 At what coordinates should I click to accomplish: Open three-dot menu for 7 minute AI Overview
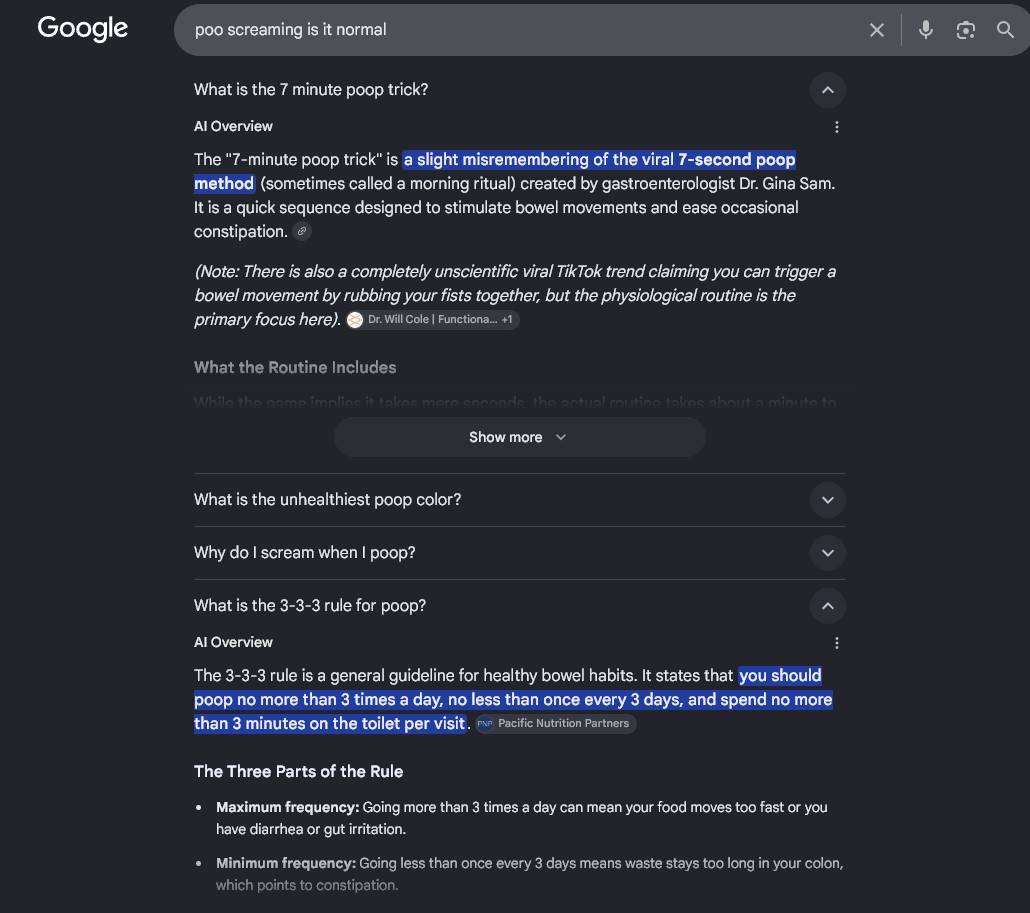pyautogui.click(x=836, y=127)
